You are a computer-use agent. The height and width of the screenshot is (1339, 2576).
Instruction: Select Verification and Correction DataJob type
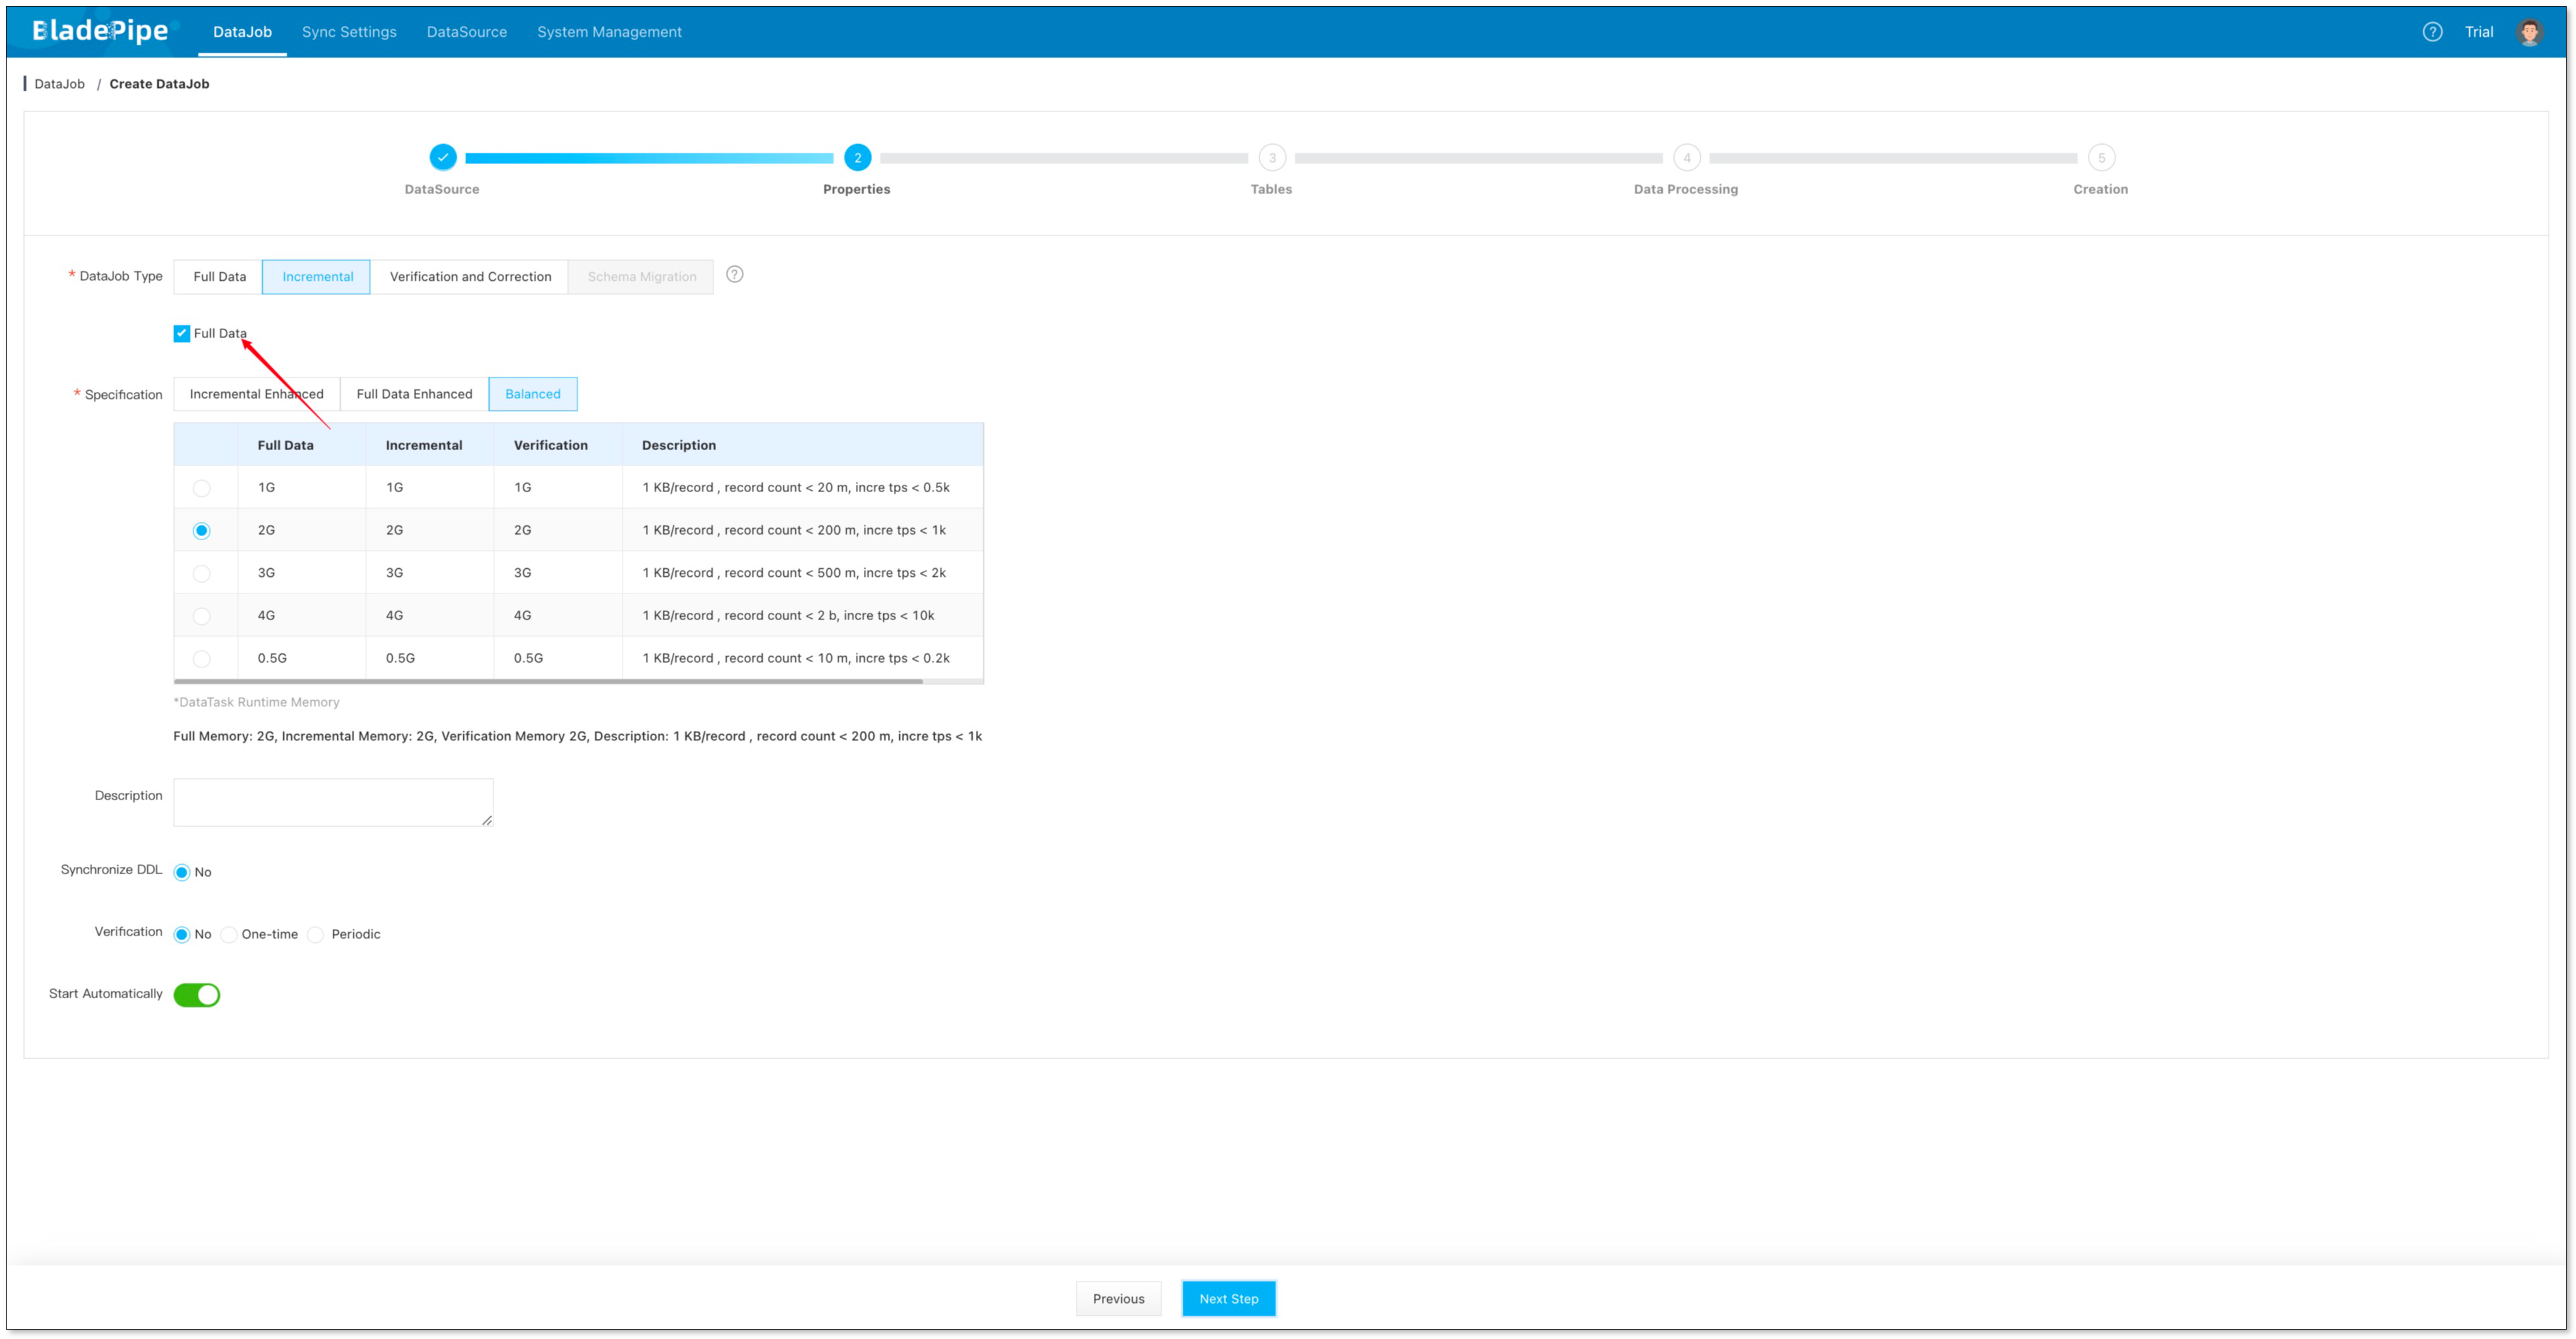tap(470, 277)
